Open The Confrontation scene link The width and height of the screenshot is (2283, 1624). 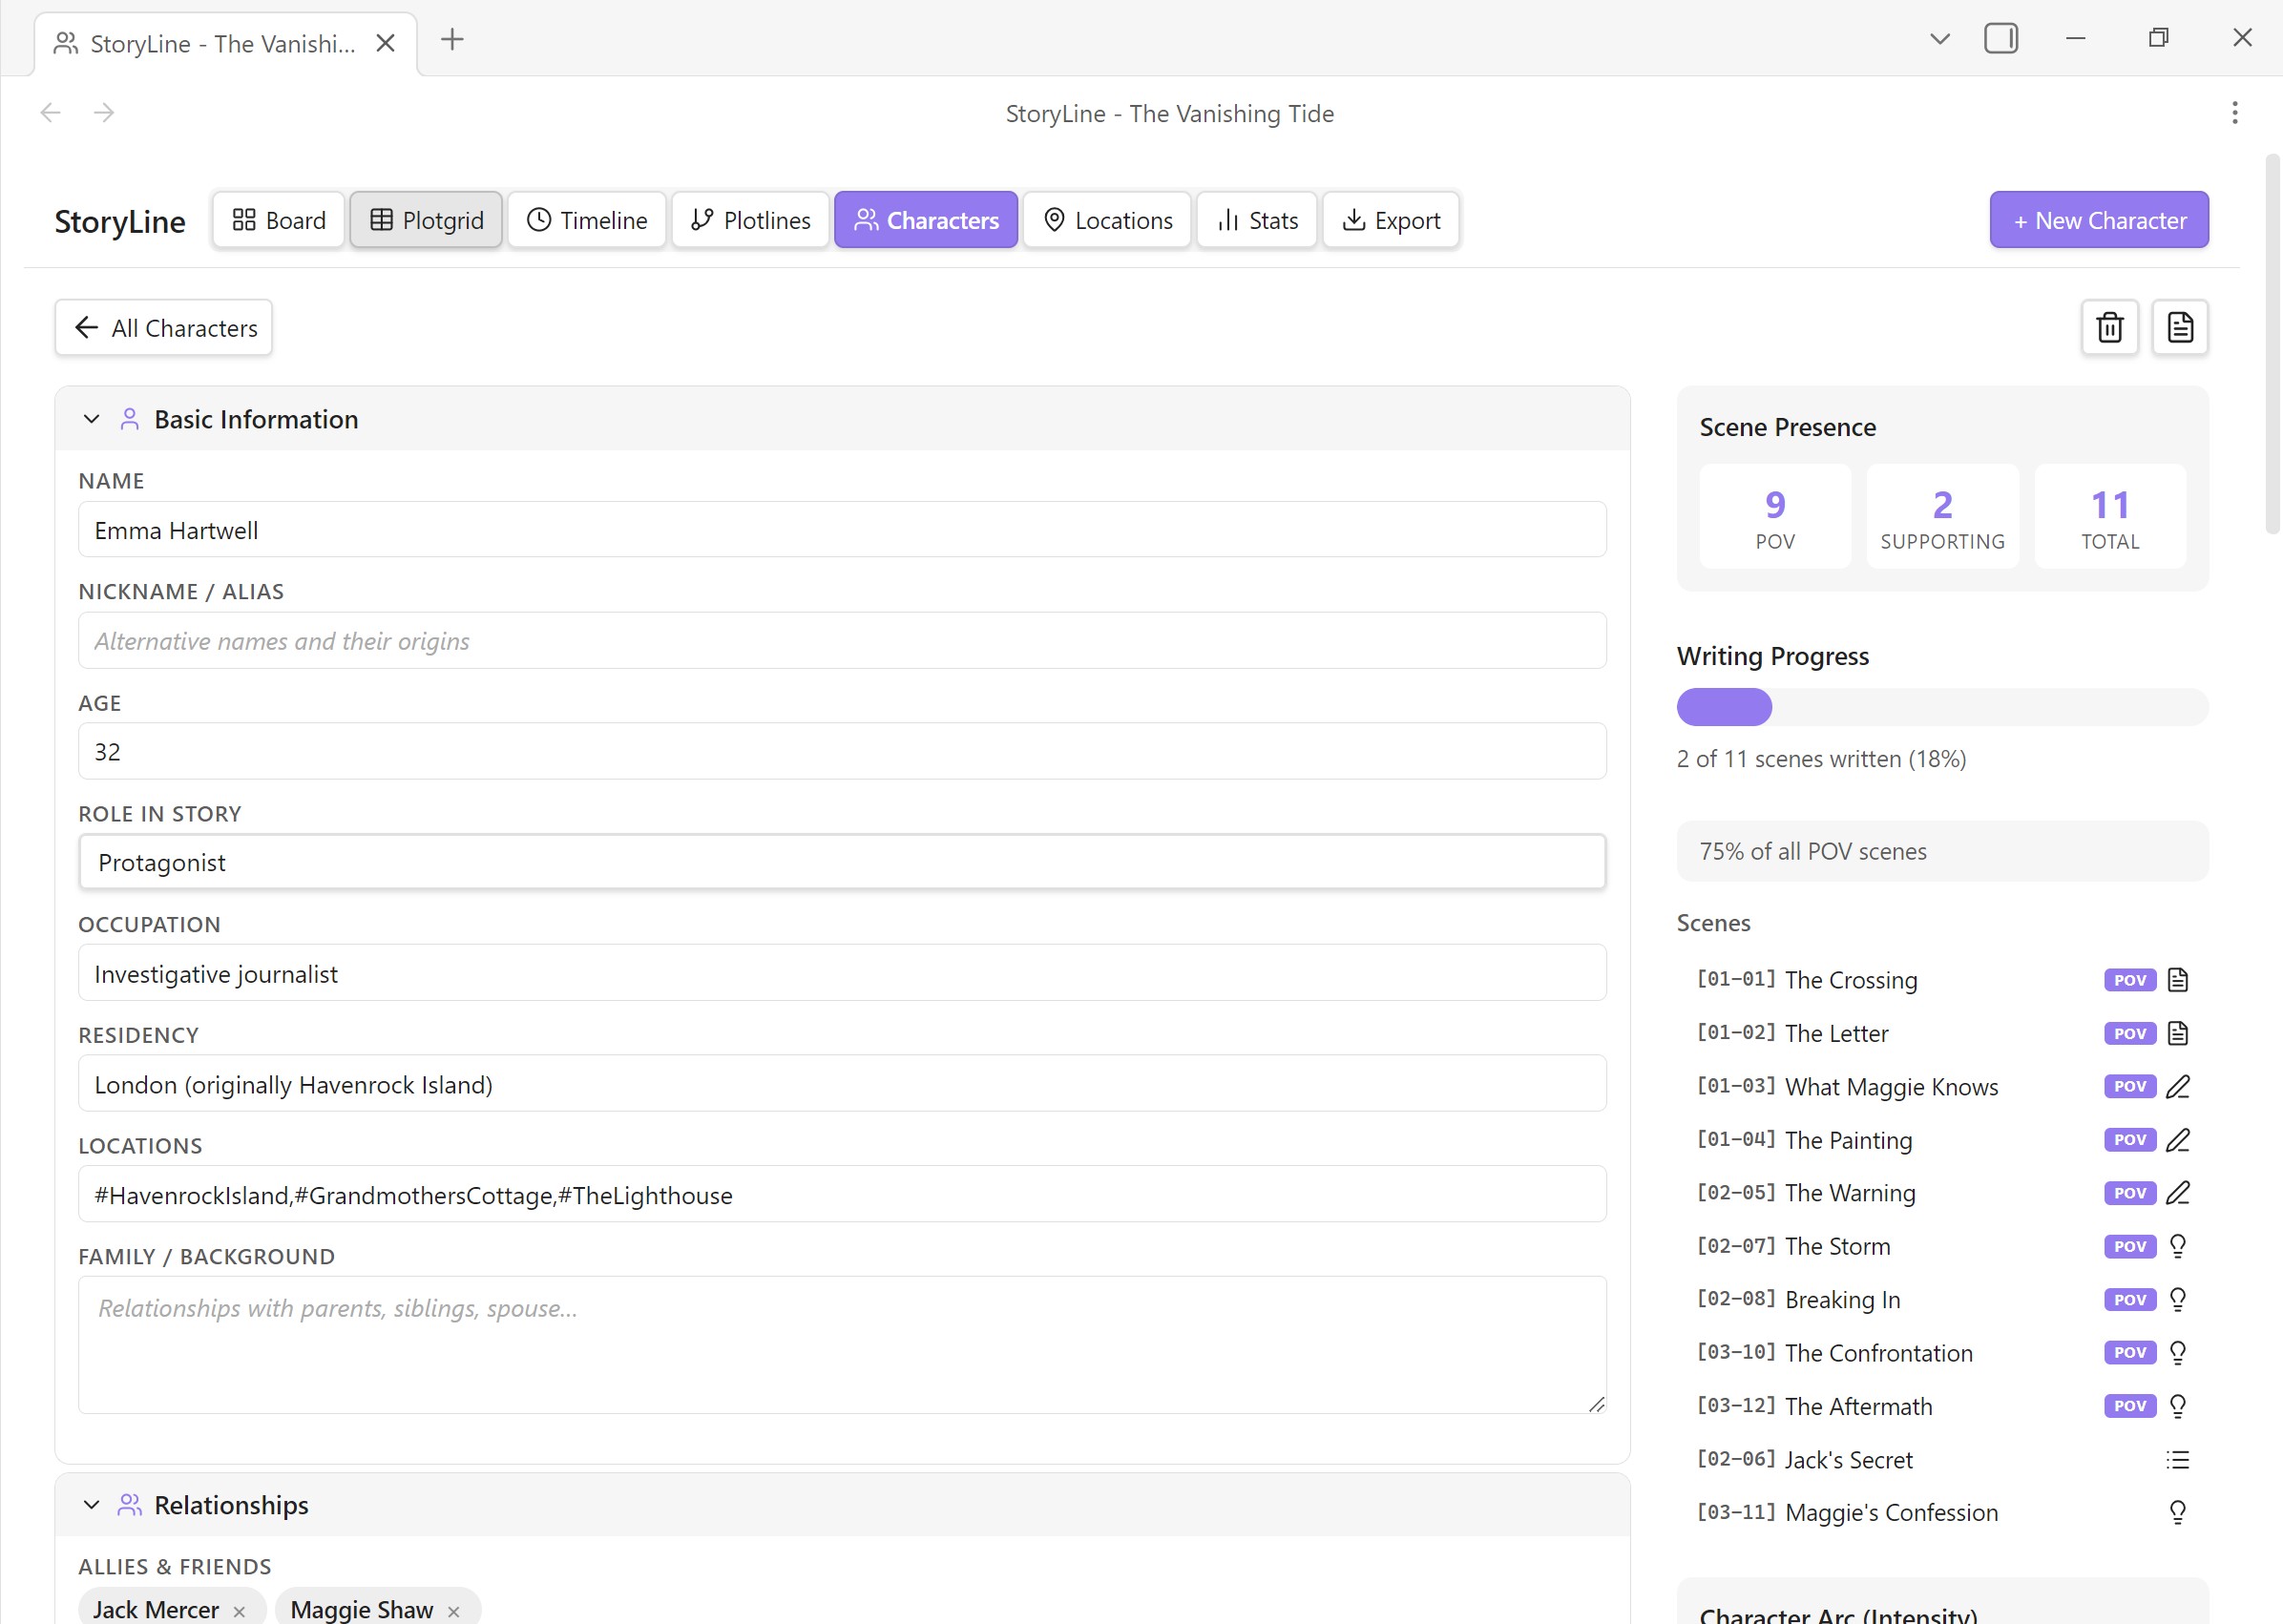click(1877, 1353)
